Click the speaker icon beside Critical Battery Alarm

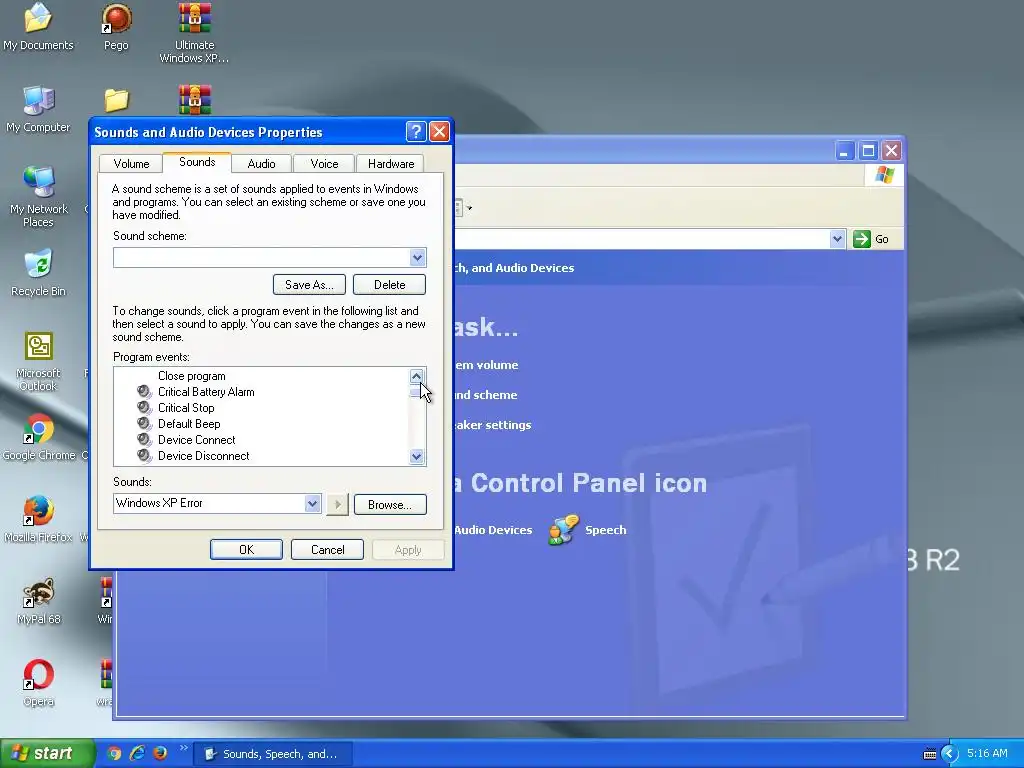click(144, 392)
